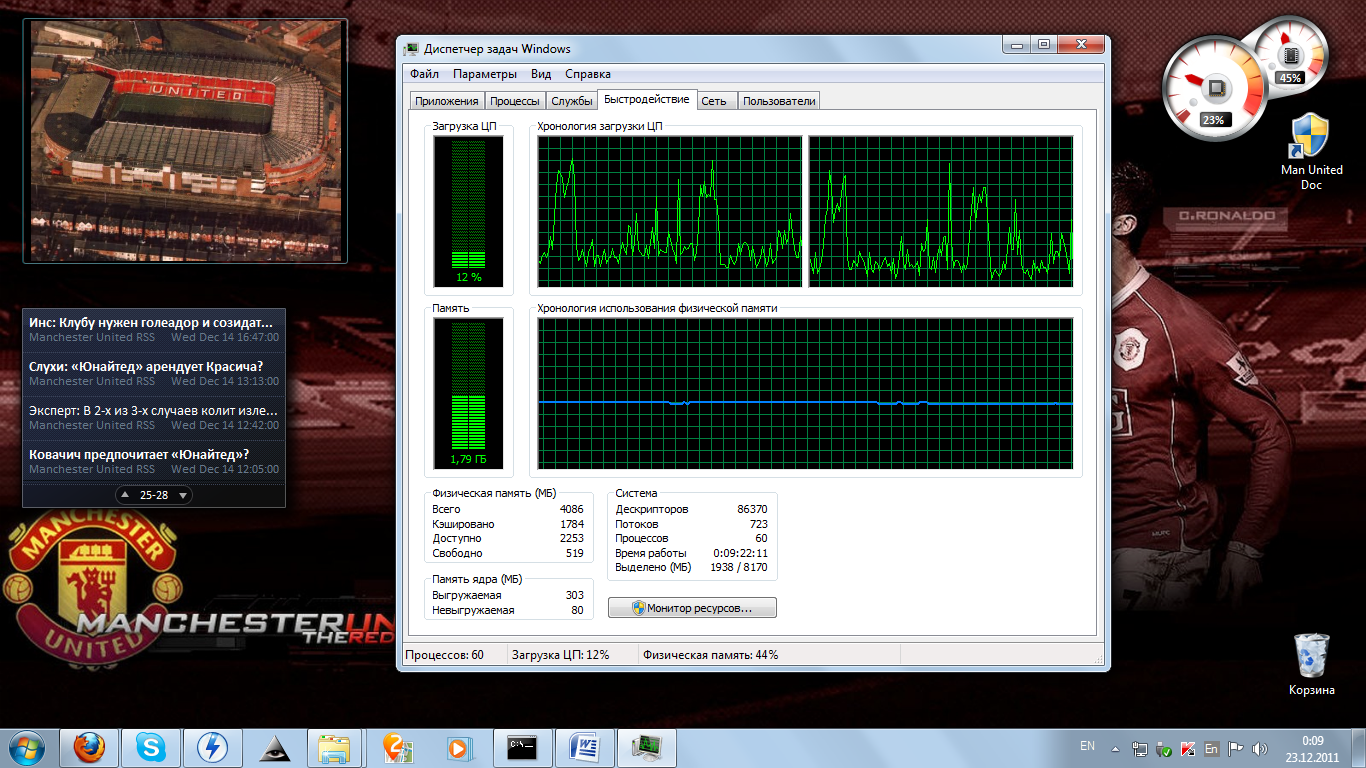Click the taskbar clock showing 0:09
Viewport: 1366px width, 768px height.
pyautogui.click(x=1313, y=748)
